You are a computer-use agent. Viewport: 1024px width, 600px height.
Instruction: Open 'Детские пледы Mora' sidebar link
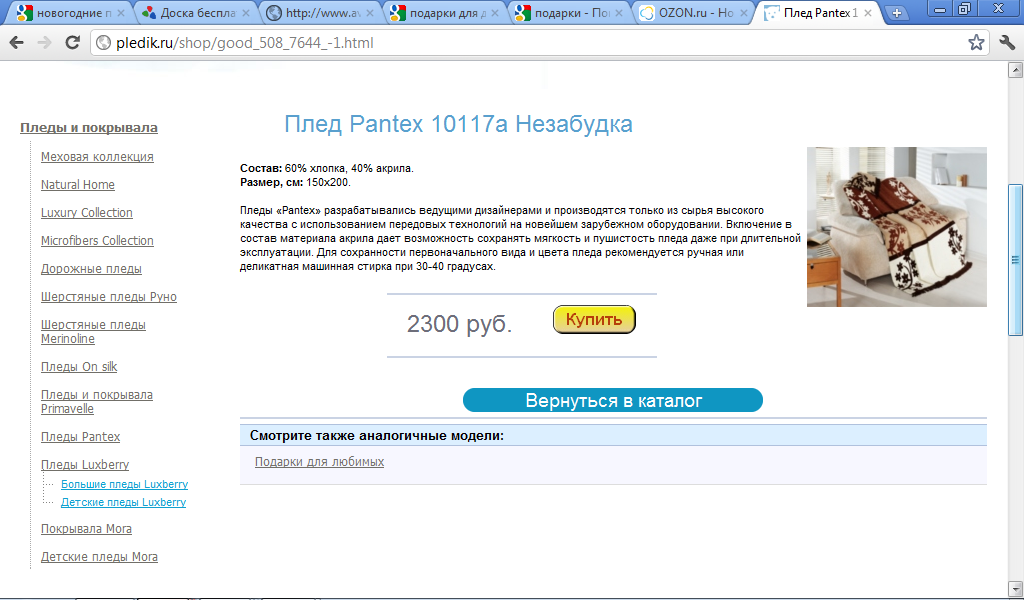pos(99,557)
